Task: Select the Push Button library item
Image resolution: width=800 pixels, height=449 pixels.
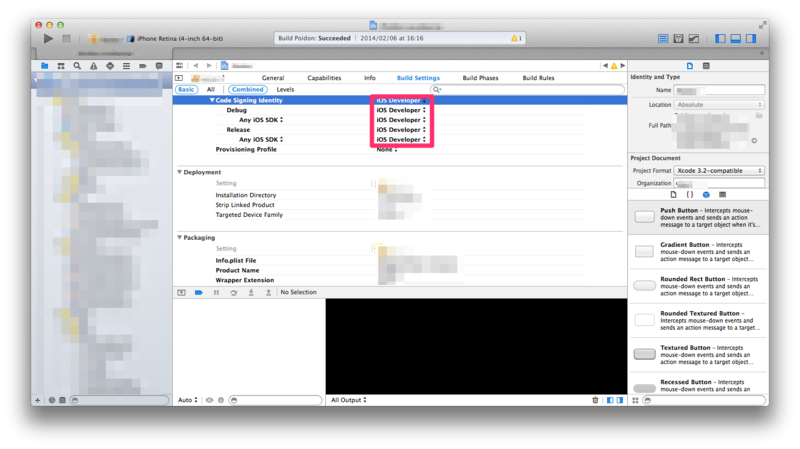Action: [x=698, y=217]
